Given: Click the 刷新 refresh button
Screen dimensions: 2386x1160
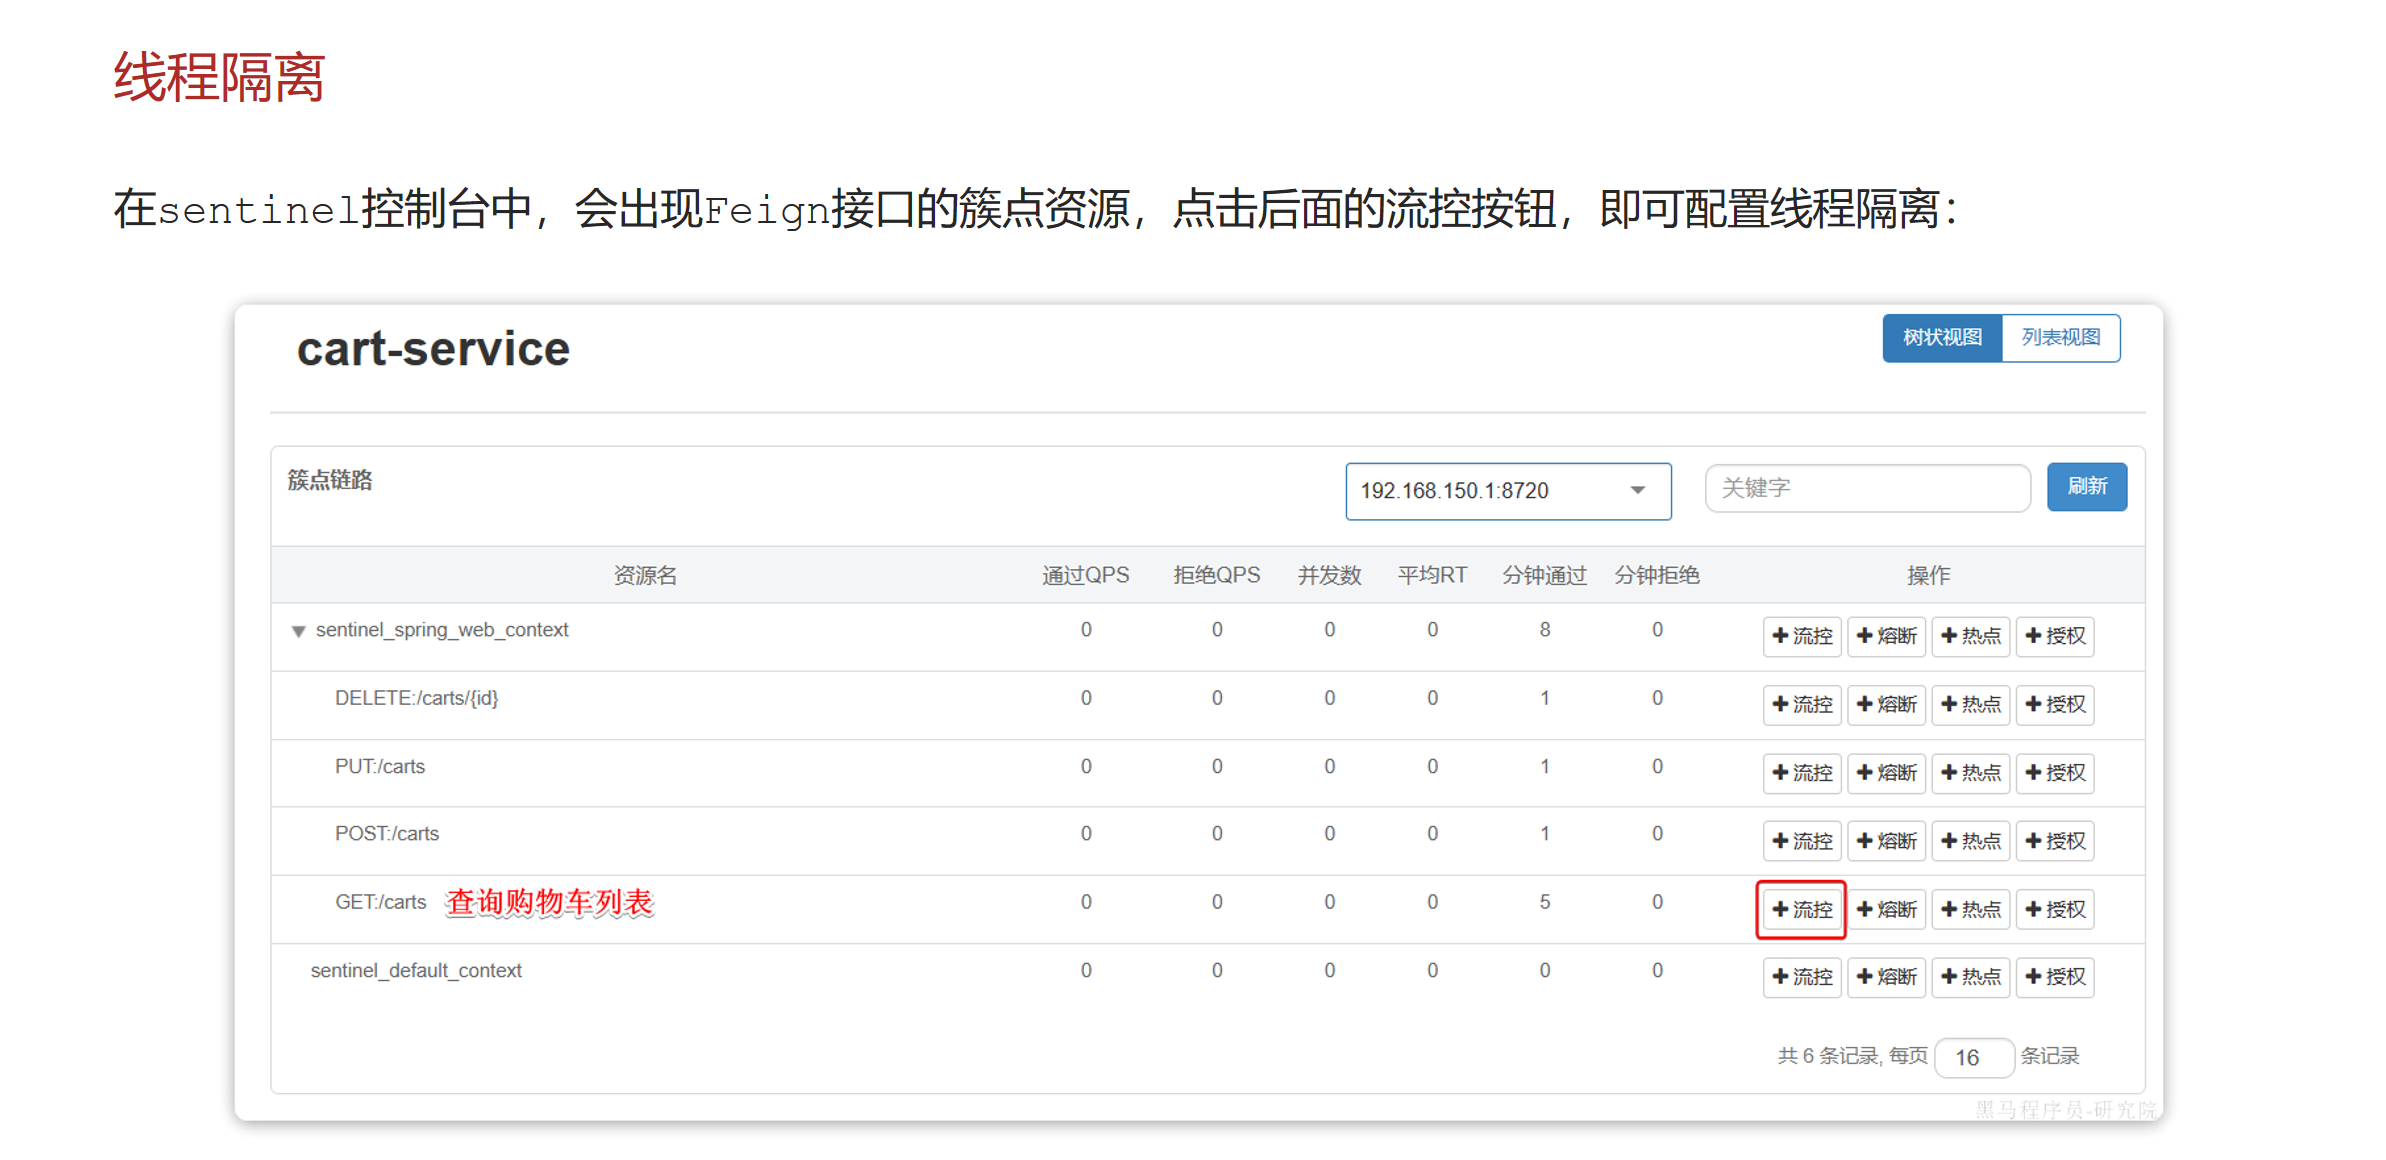Looking at the screenshot, I should tap(2087, 487).
